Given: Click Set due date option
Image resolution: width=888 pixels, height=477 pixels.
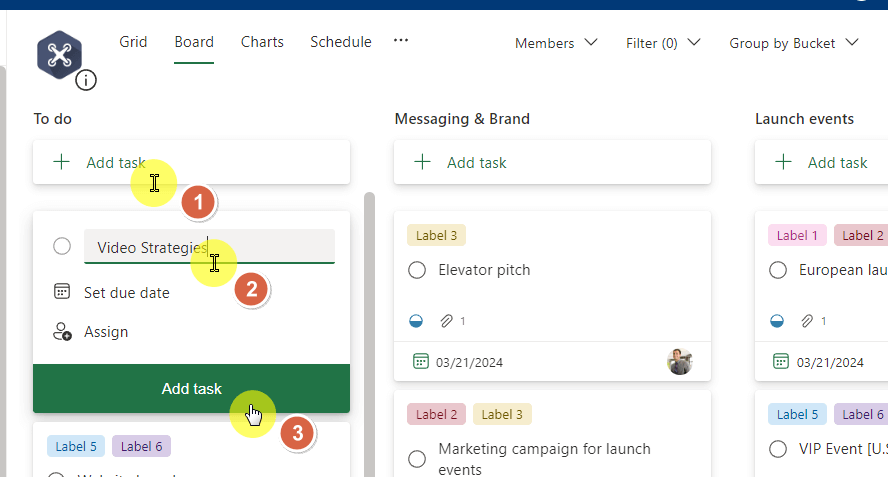Looking at the screenshot, I should coord(127,293).
